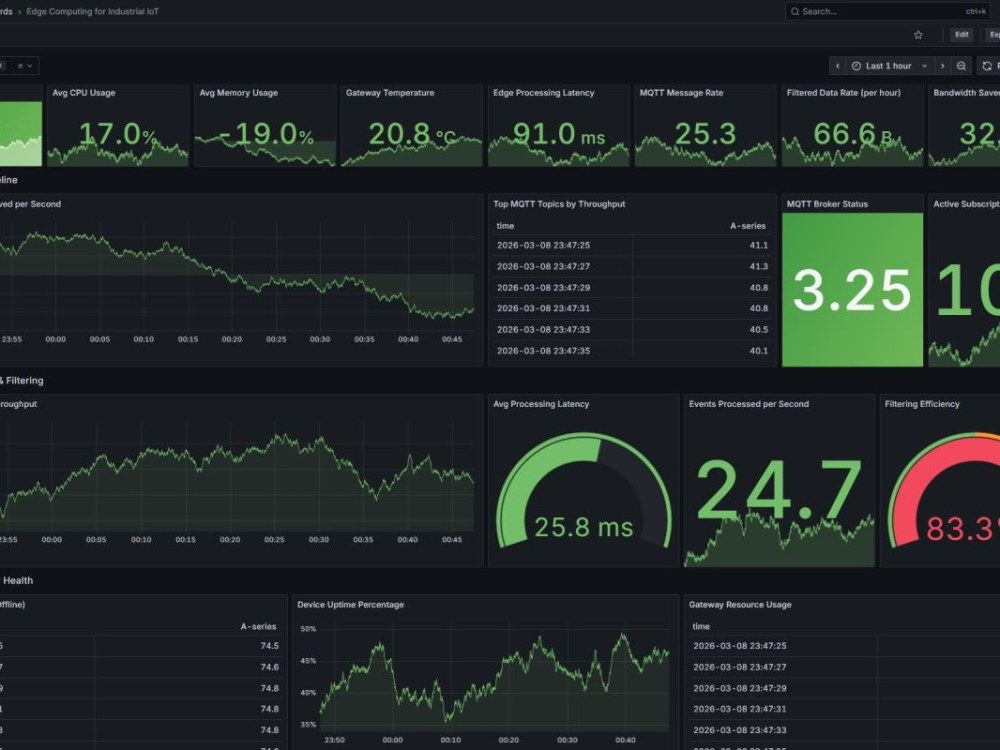Screen dimensions: 1000x750
Task: Open the MQTT Broker Status panel title
Action: click(x=827, y=204)
